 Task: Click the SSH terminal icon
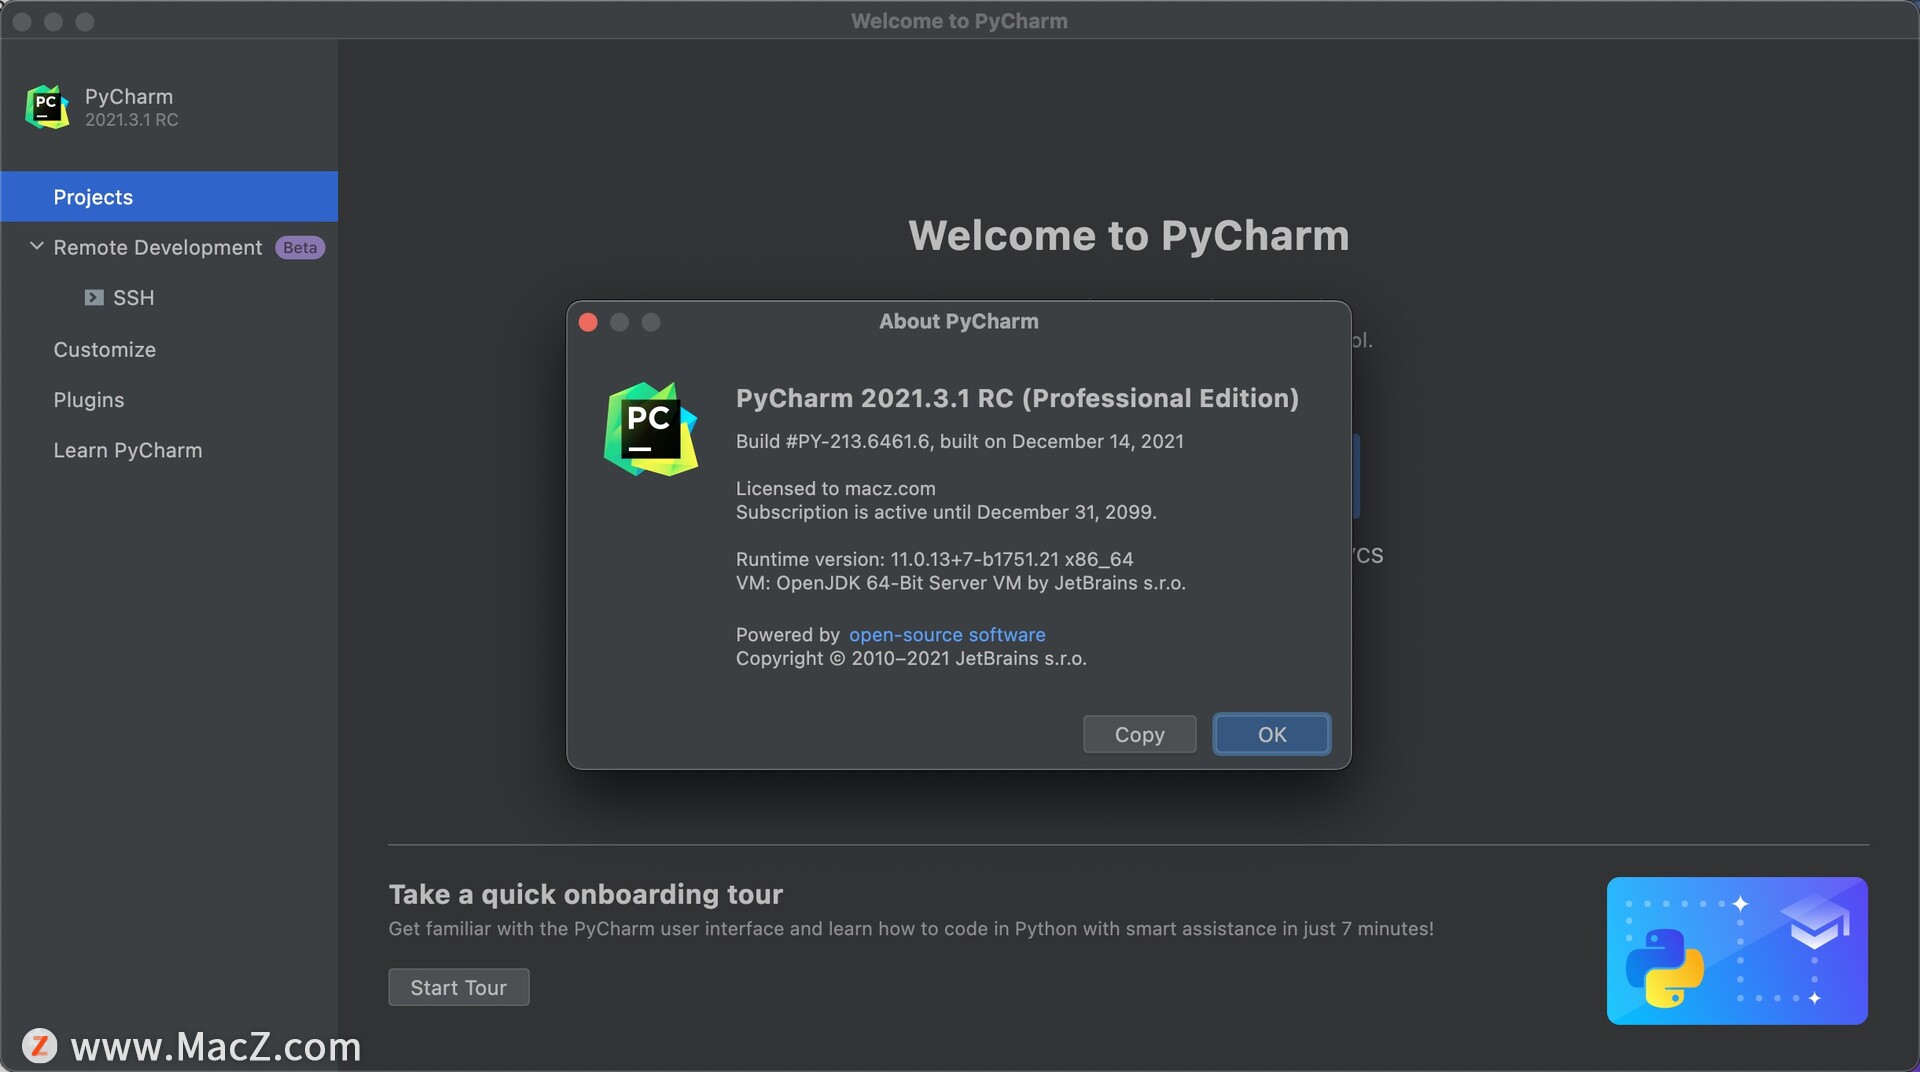(x=94, y=298)
